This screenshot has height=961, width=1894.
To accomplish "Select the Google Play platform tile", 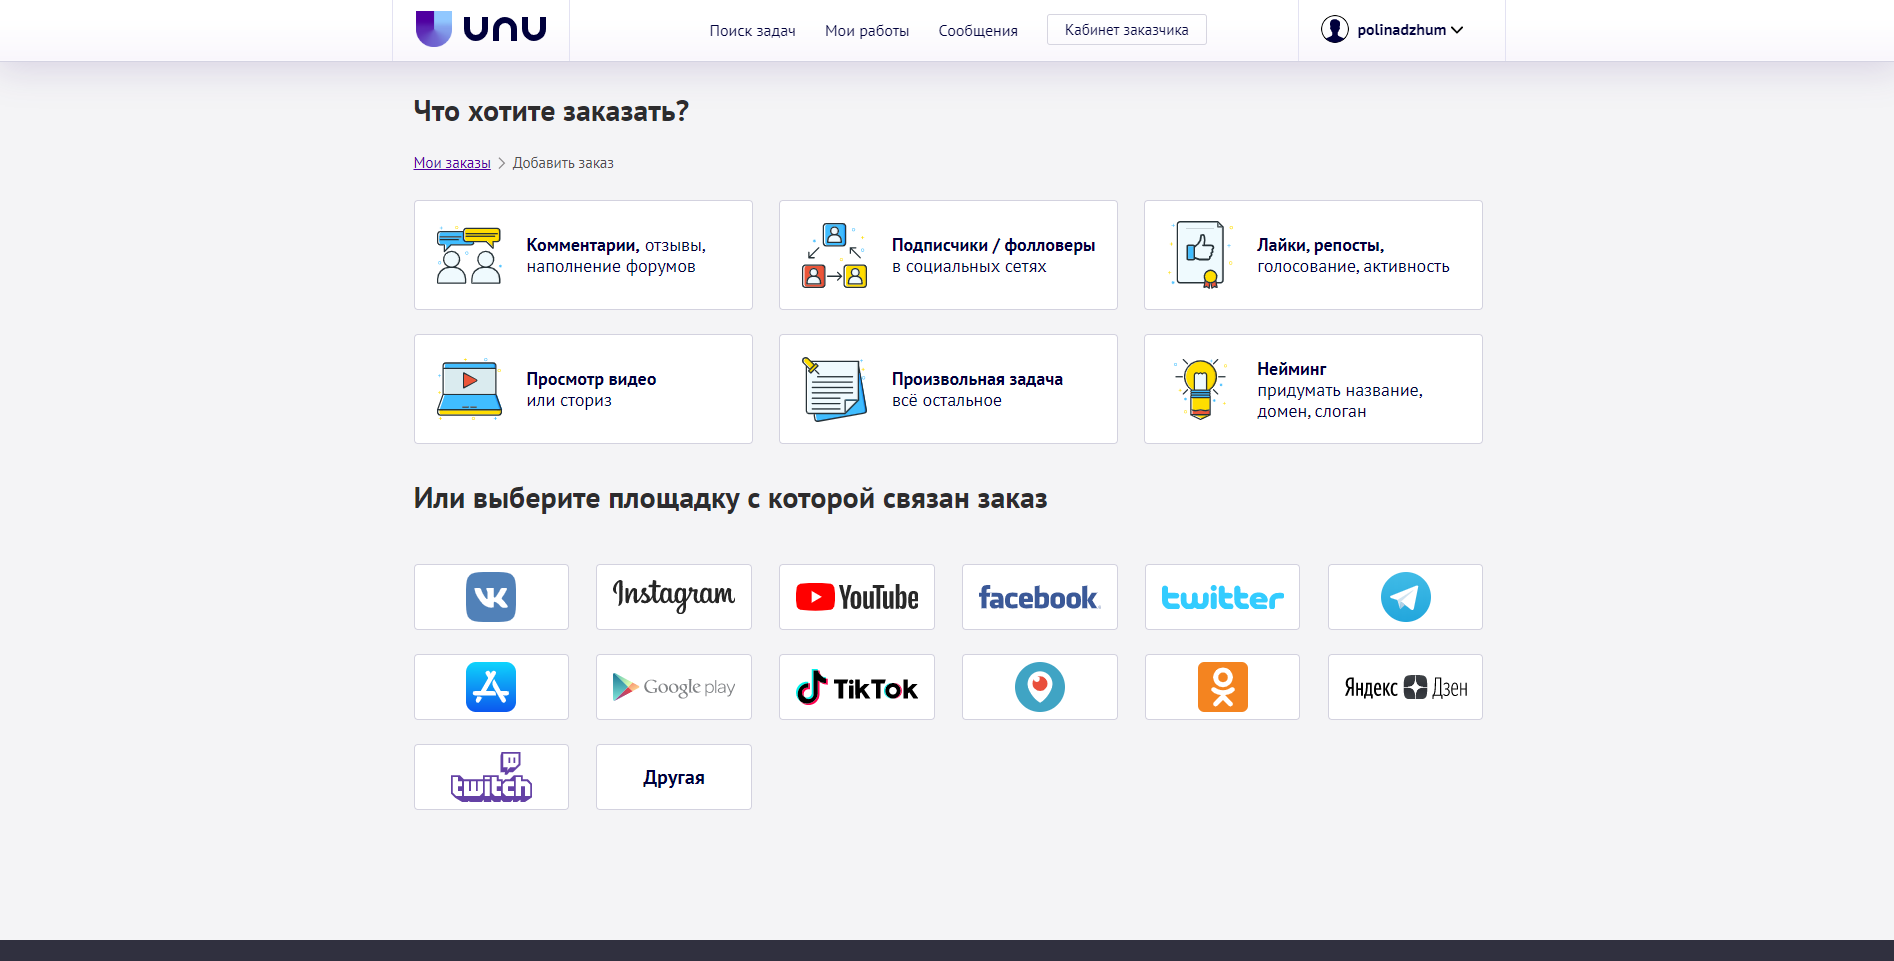I will pos(674,687).
